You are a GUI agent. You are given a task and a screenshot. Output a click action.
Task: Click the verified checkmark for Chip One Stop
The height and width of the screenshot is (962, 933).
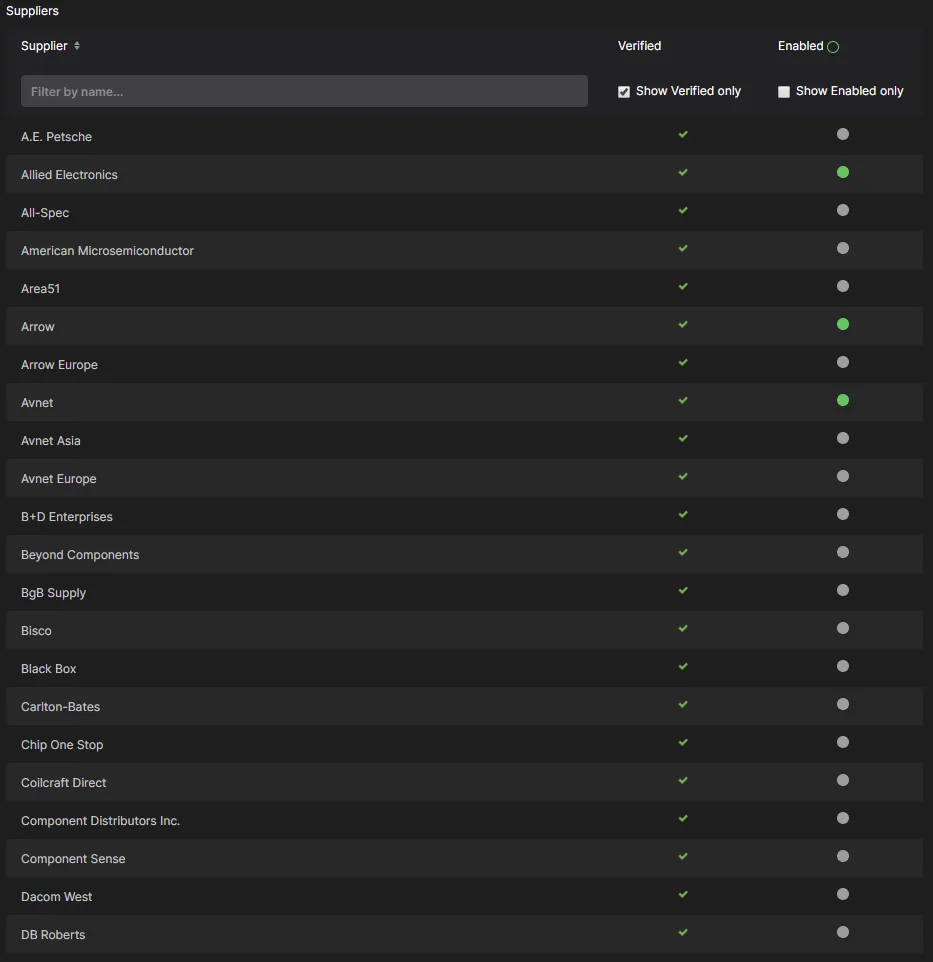click(x=683, y=743)
